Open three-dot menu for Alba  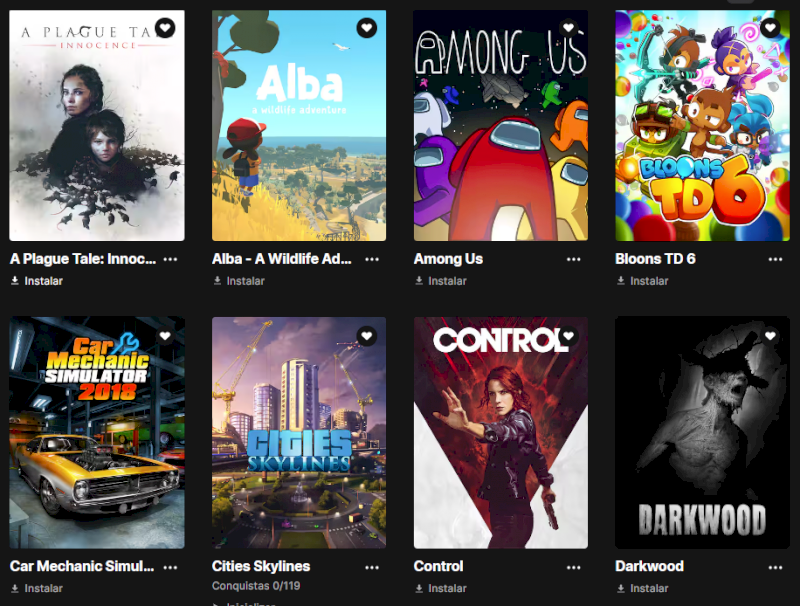coord(372,259)
